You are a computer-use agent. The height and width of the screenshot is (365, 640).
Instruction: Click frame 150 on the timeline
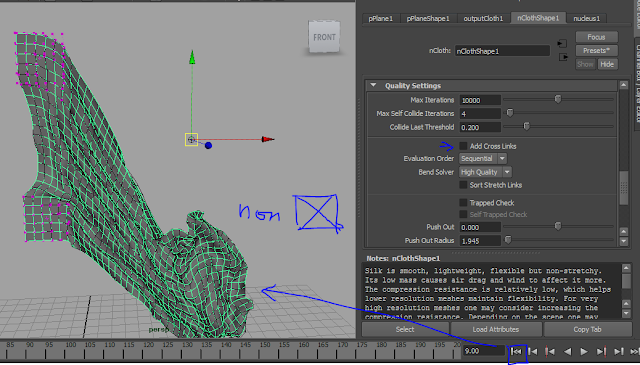tap(265, 345)
